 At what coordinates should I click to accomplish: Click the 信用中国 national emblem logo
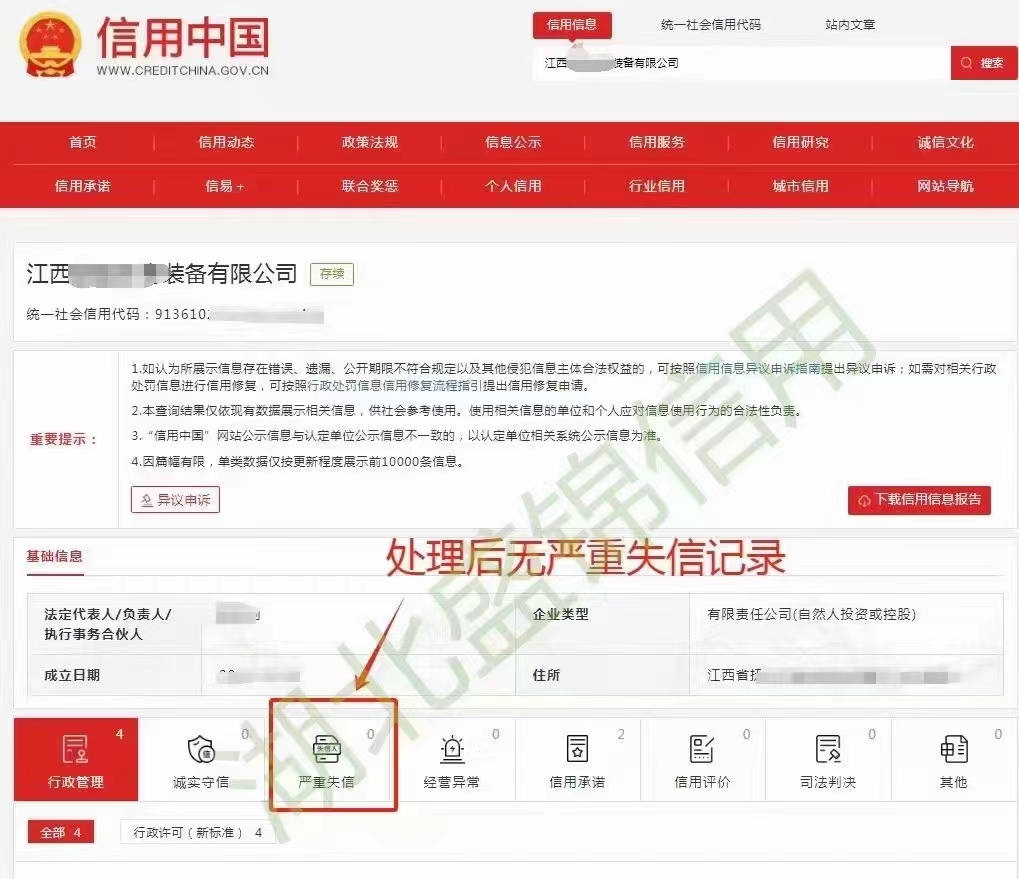click(49, 46)
